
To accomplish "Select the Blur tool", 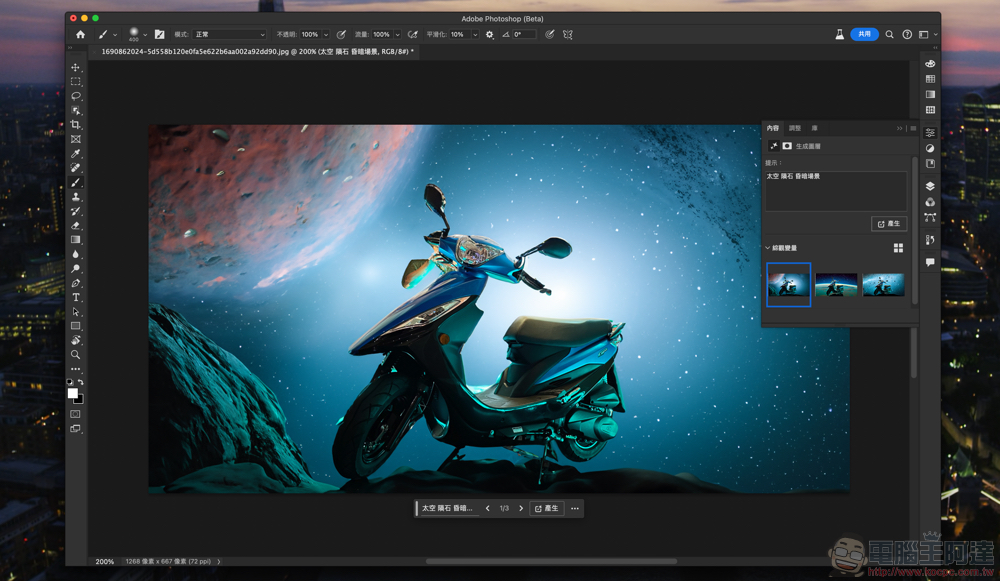I will pyautogui.click(x=76, y=254).
